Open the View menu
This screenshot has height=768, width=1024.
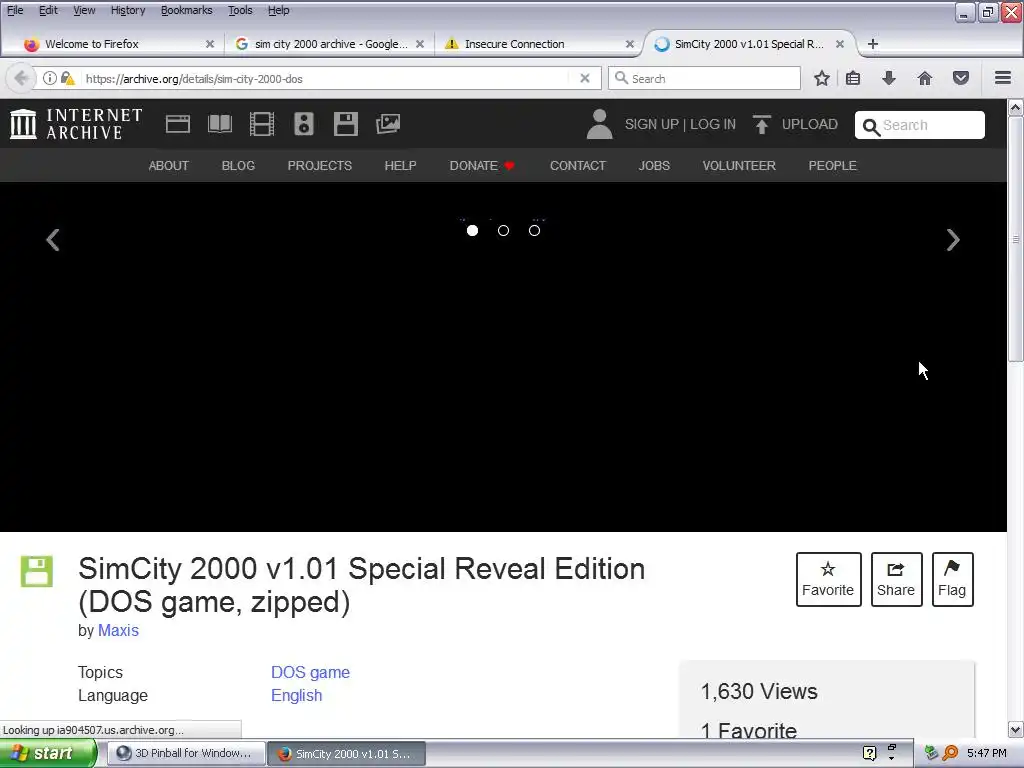coord(84,10)
